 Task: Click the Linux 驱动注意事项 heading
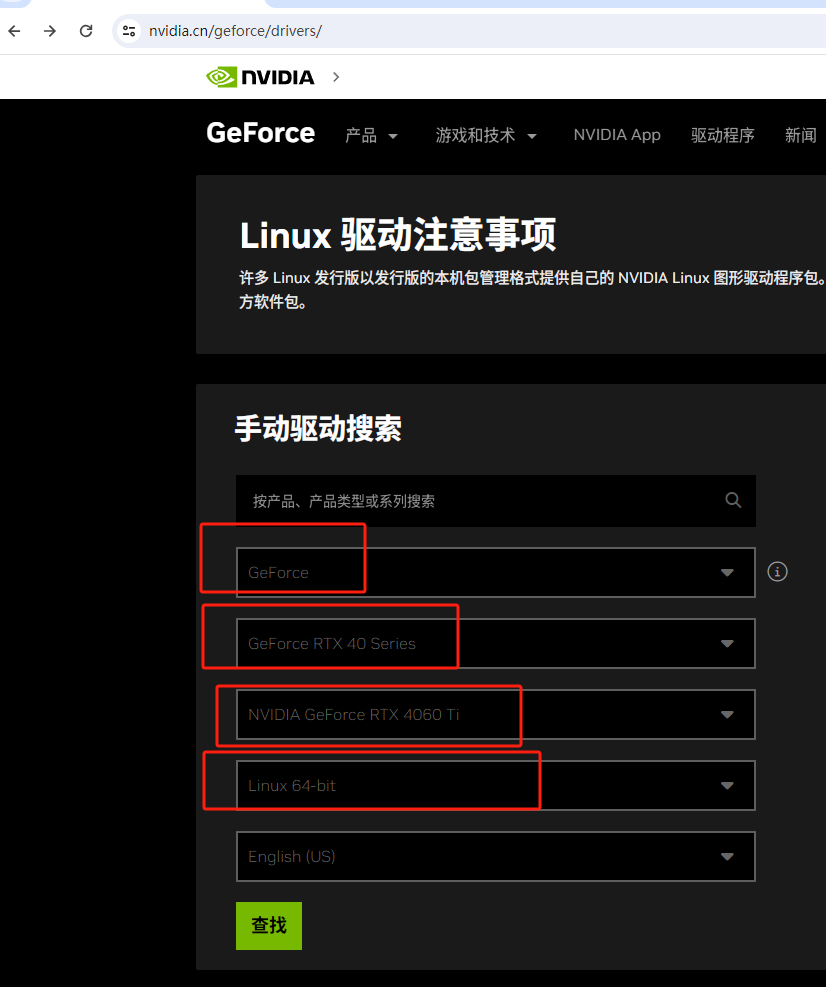click(398, 235)
